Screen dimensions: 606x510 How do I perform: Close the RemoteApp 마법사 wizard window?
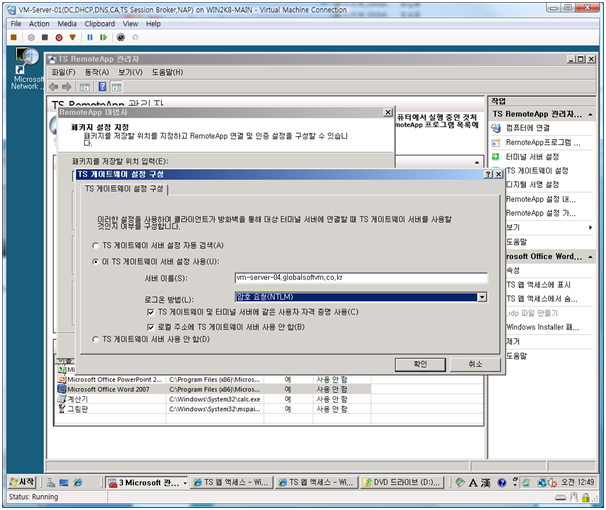coord(388,112)
